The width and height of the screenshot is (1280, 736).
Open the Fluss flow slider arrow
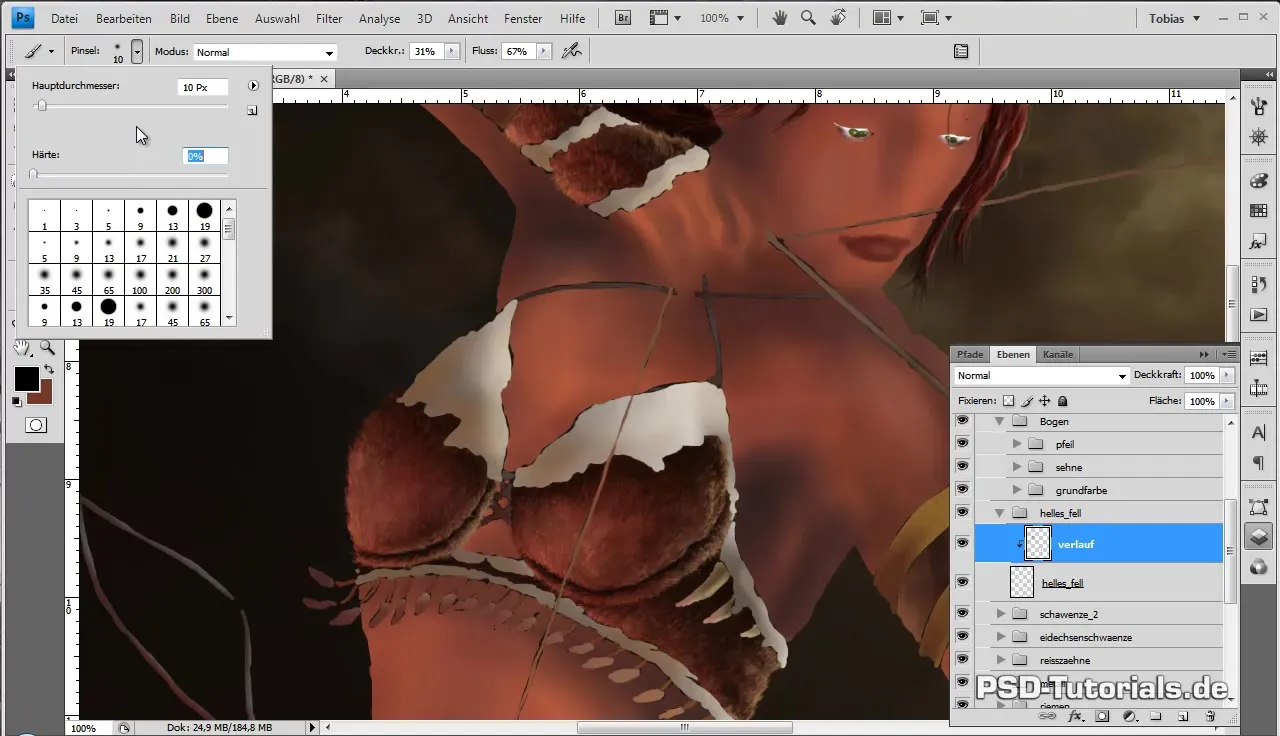pyautogui.click(x=543, y=51)
